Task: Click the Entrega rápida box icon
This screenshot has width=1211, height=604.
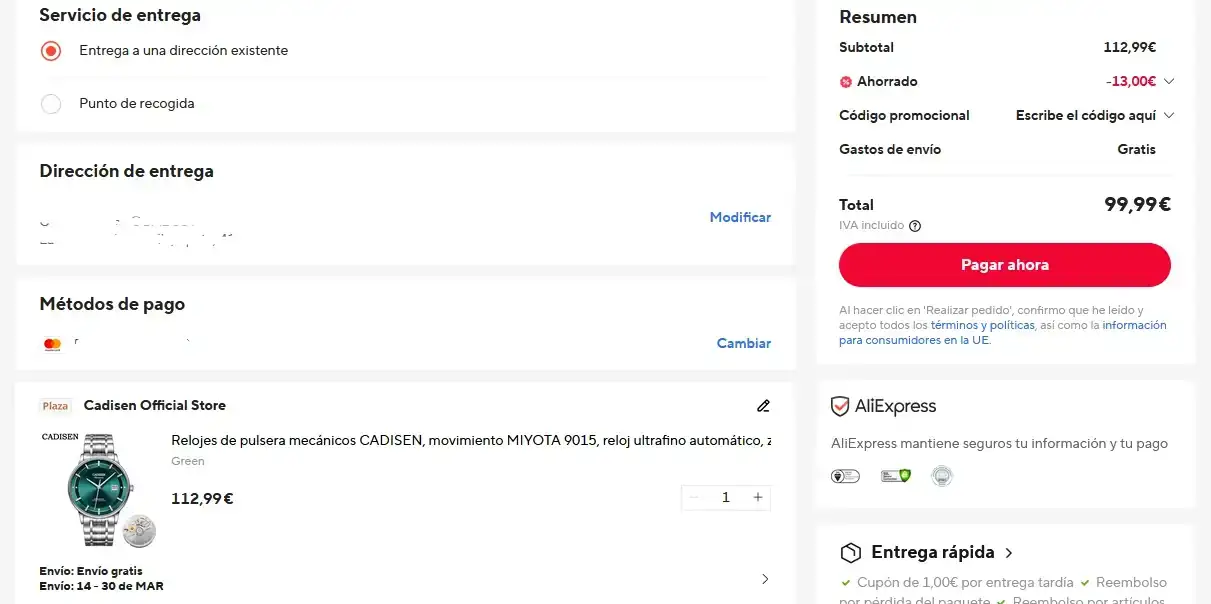Action: click(850, 553)
